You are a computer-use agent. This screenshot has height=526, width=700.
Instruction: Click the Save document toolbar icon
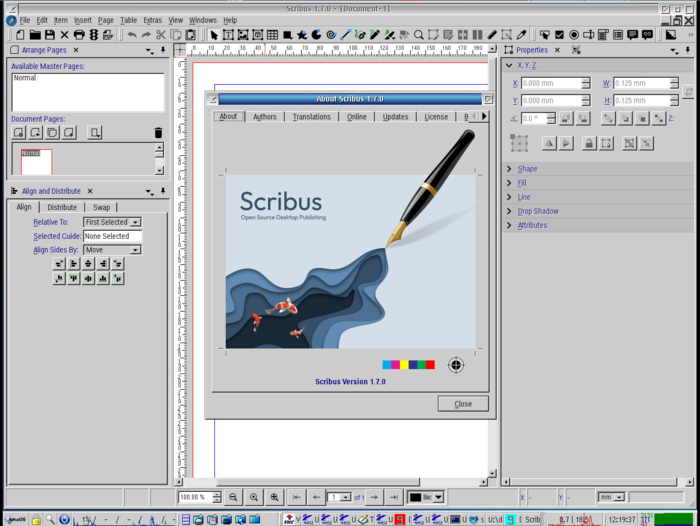click(x=49, y=35)
